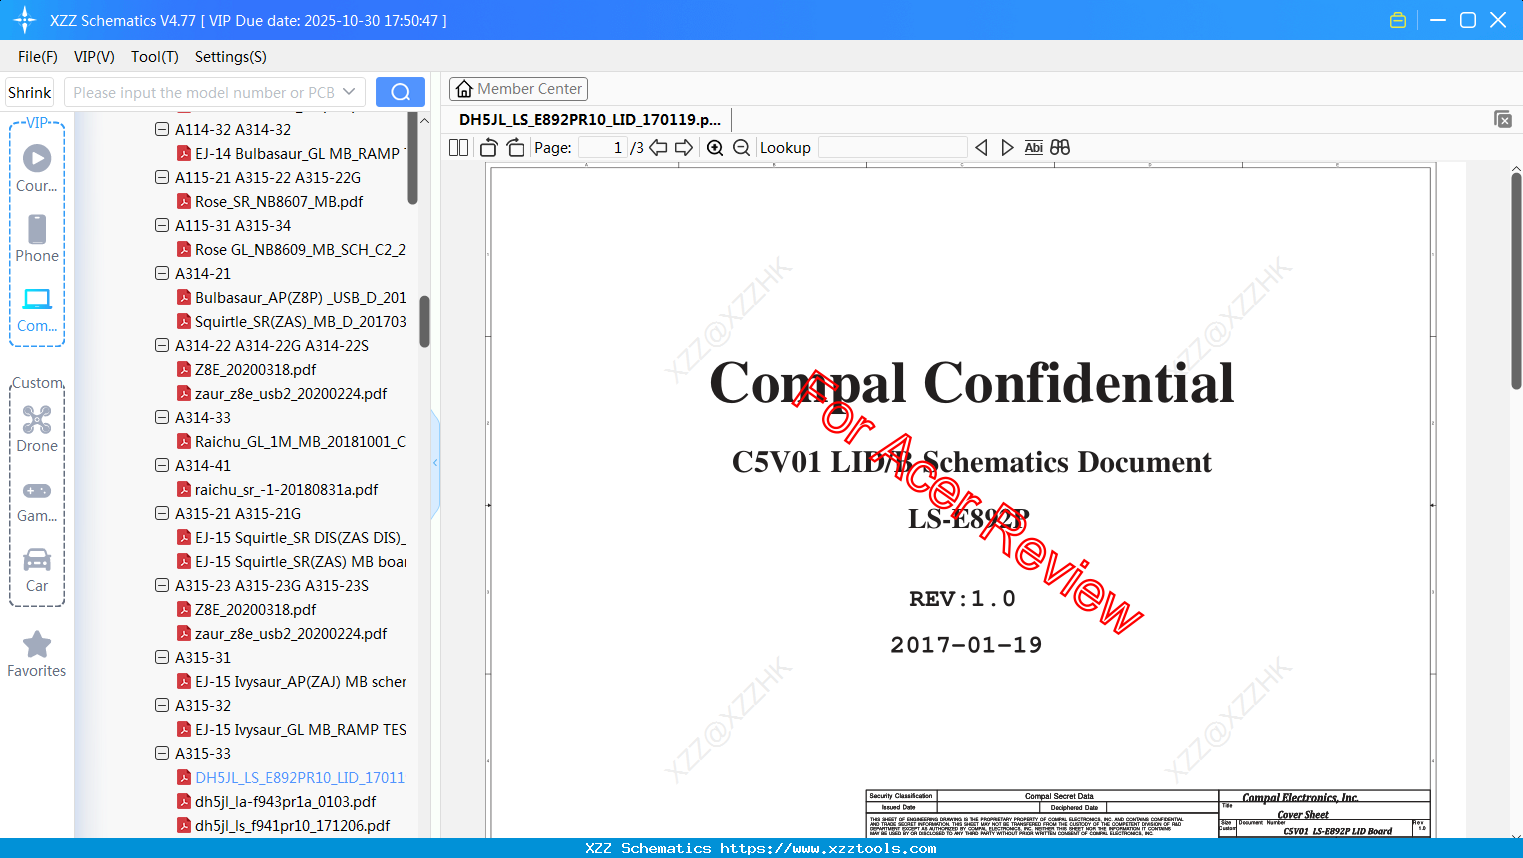The image size is (1523, 858).
Task: Collapse the A315-31 tree node
Action: click(162, 657)
